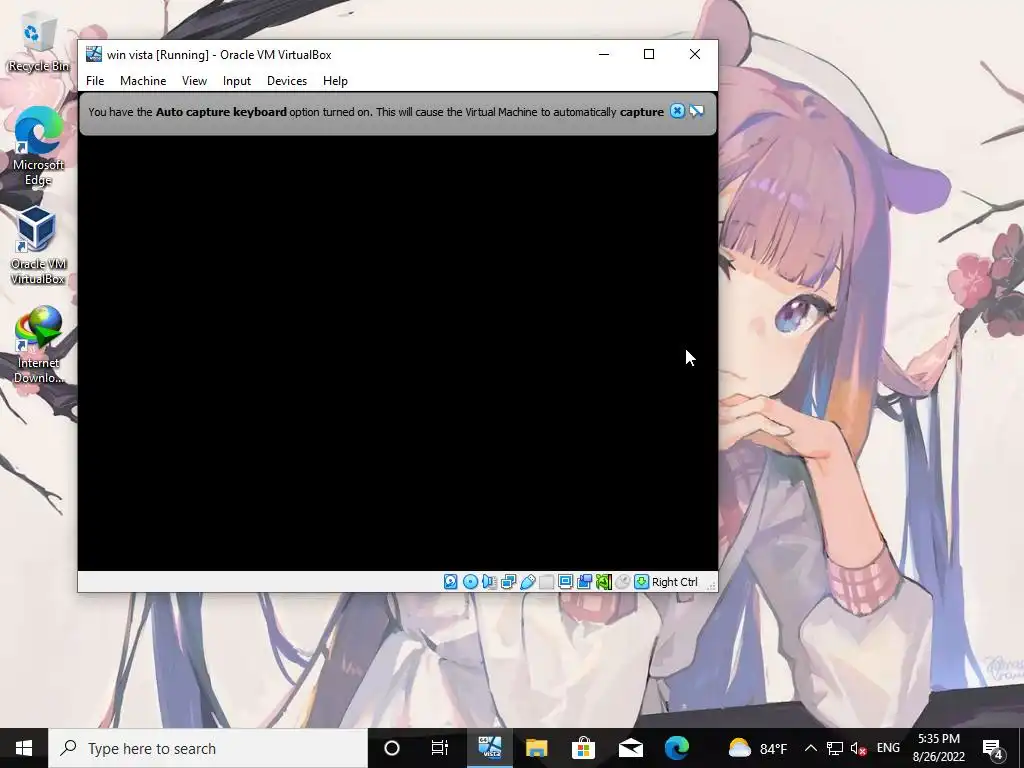Click the ENG language indicator
This screenshot has height=768, width=1024.
coord(888,748)
